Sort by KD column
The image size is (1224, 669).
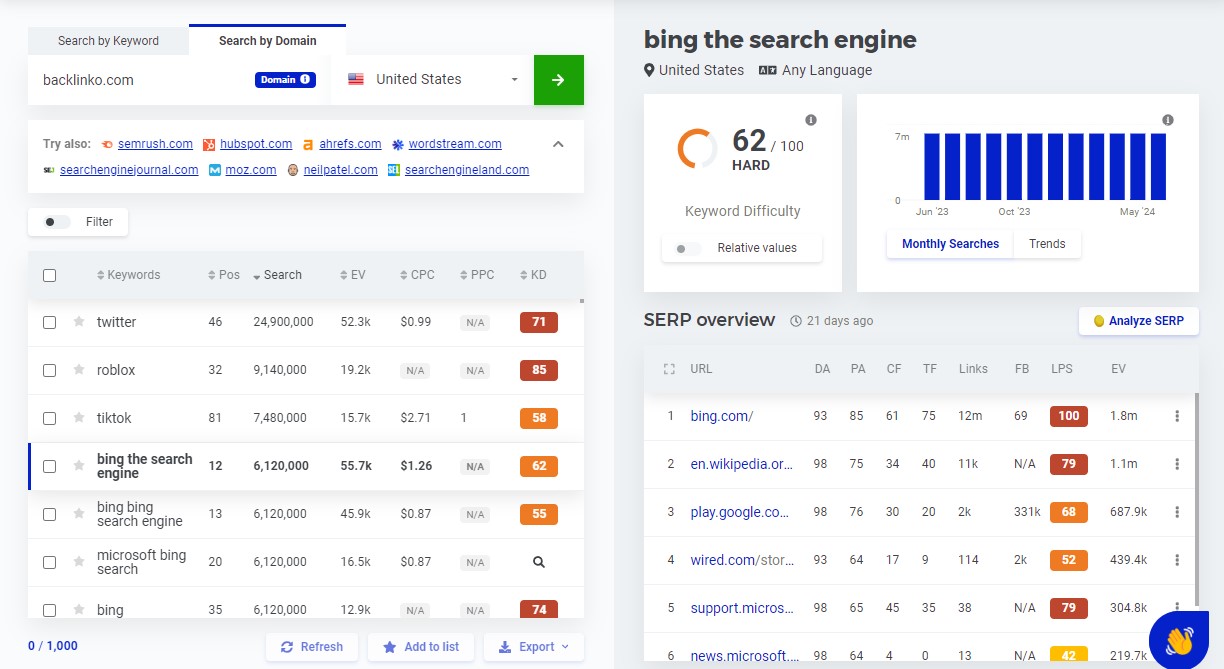point(533,275)
